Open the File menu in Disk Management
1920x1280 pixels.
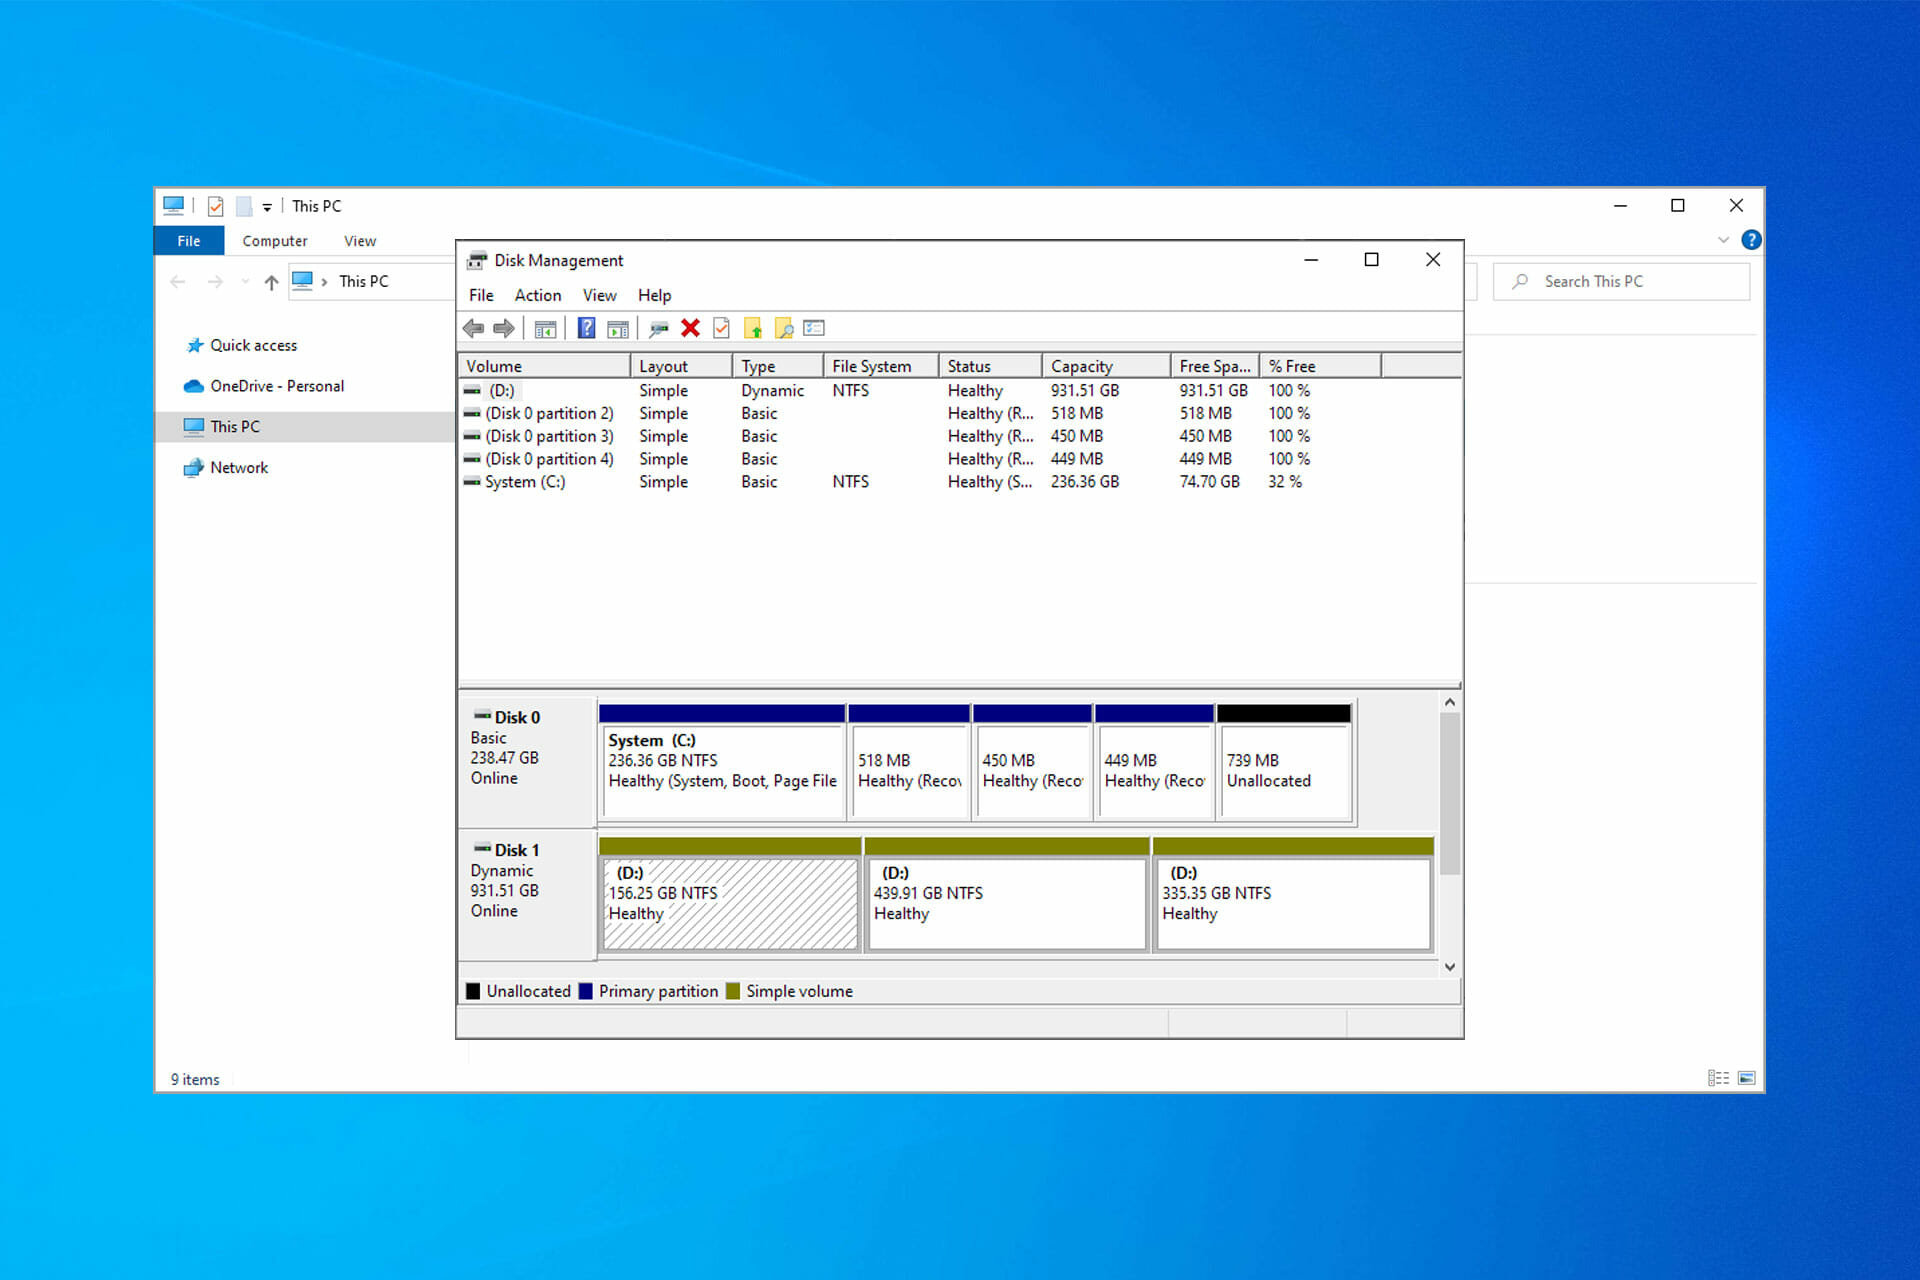[481, 295]
